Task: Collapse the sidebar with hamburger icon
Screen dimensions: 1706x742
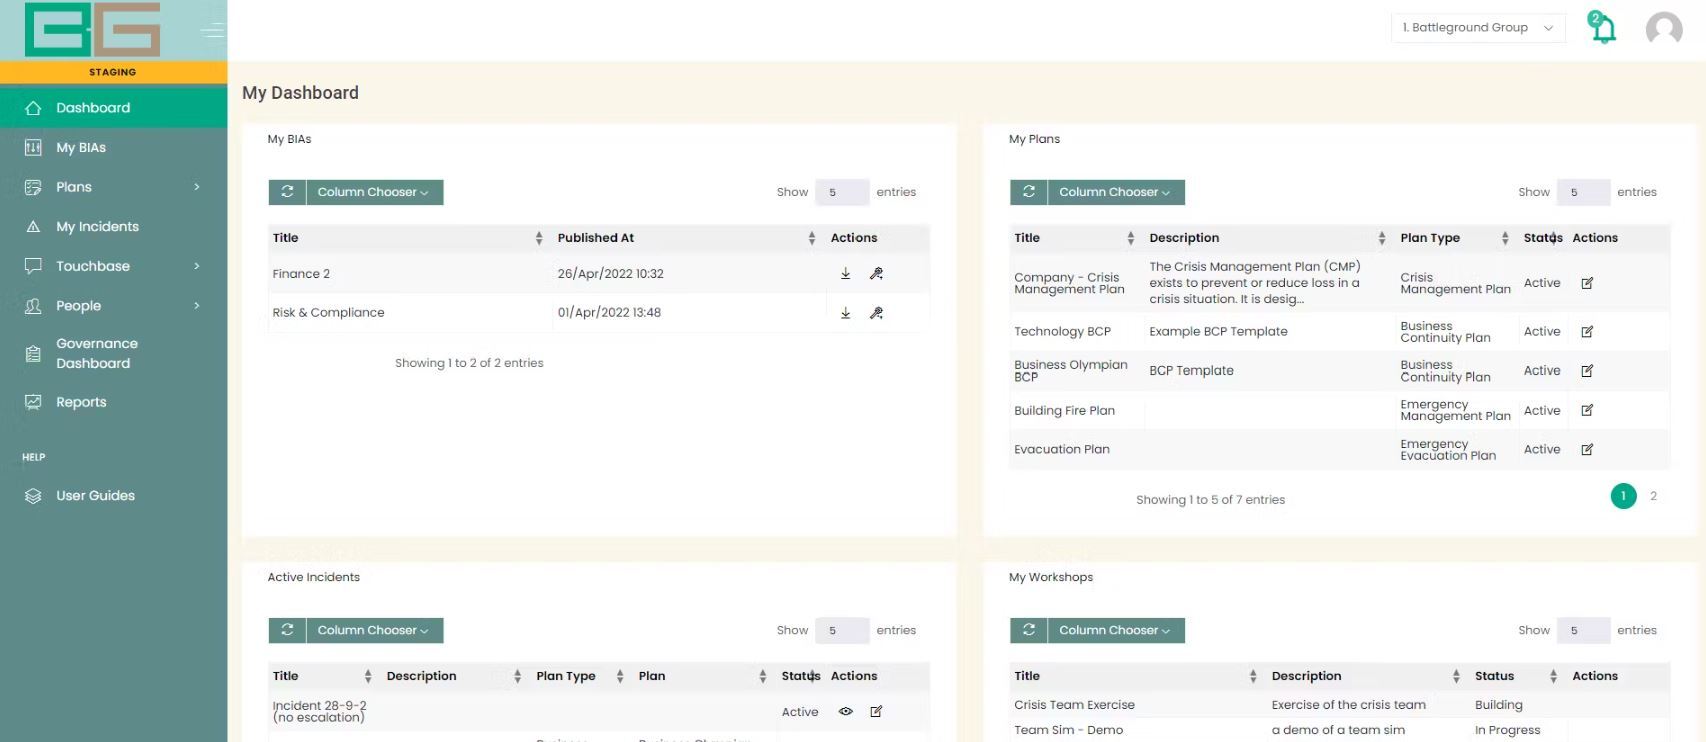Action: coord(212,31)
